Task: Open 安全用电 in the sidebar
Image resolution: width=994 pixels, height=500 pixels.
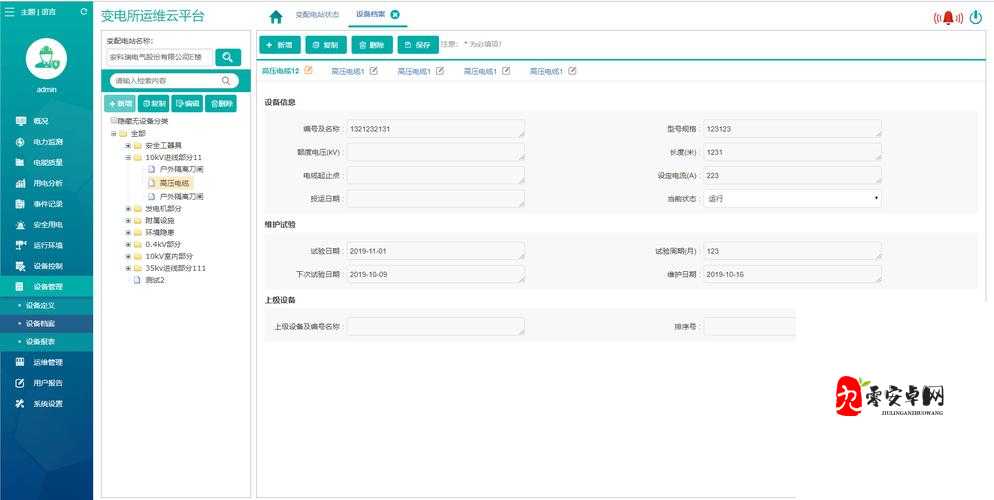Action: 46,225
